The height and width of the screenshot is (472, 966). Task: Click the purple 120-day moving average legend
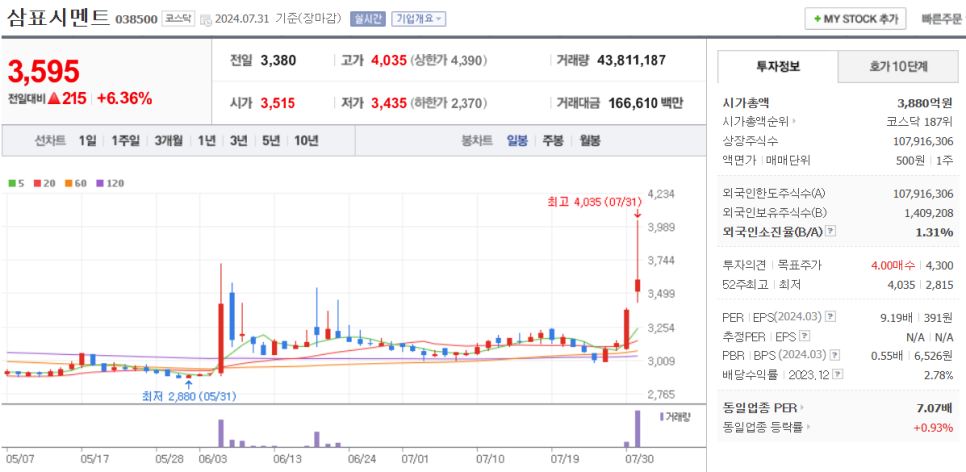click(110, 183)
